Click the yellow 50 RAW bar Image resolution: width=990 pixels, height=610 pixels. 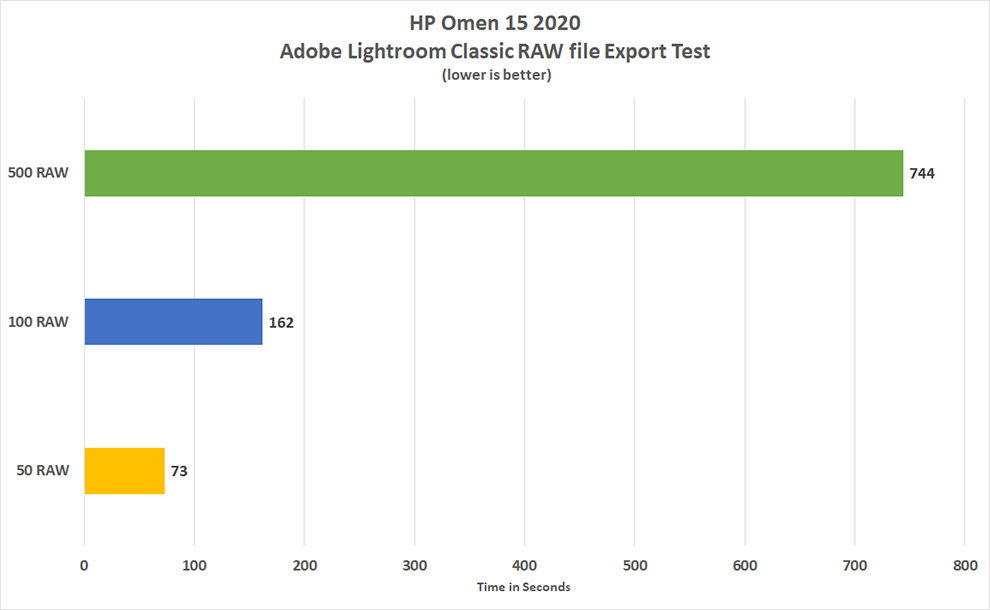[124, 471]
